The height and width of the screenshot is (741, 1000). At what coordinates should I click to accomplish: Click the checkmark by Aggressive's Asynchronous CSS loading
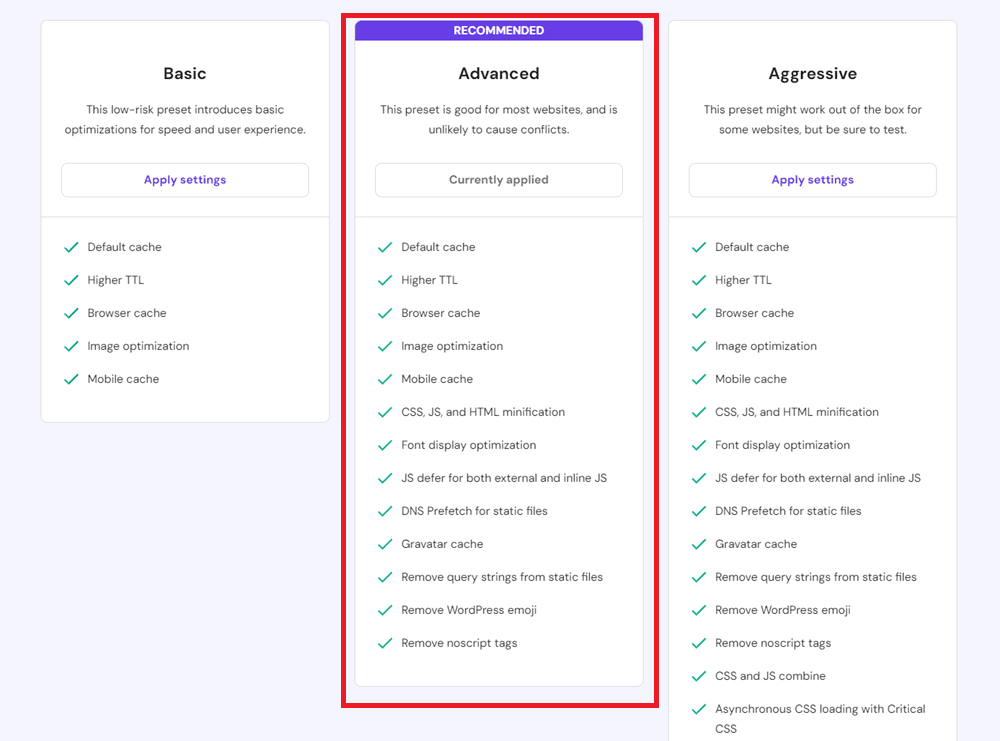699,709
